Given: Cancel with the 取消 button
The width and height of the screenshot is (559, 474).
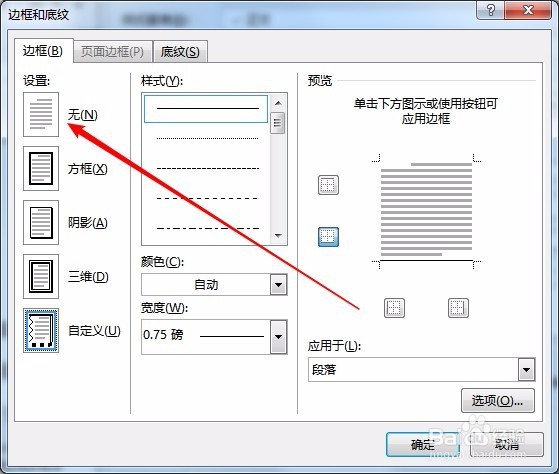Looking at the screenshot, I should (x=507, y=444).
